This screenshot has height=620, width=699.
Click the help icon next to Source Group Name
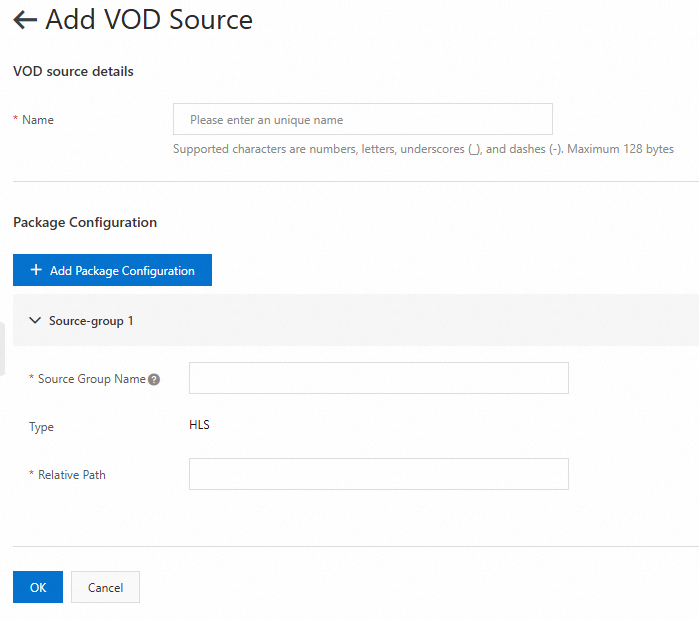[x=154, y=379]
